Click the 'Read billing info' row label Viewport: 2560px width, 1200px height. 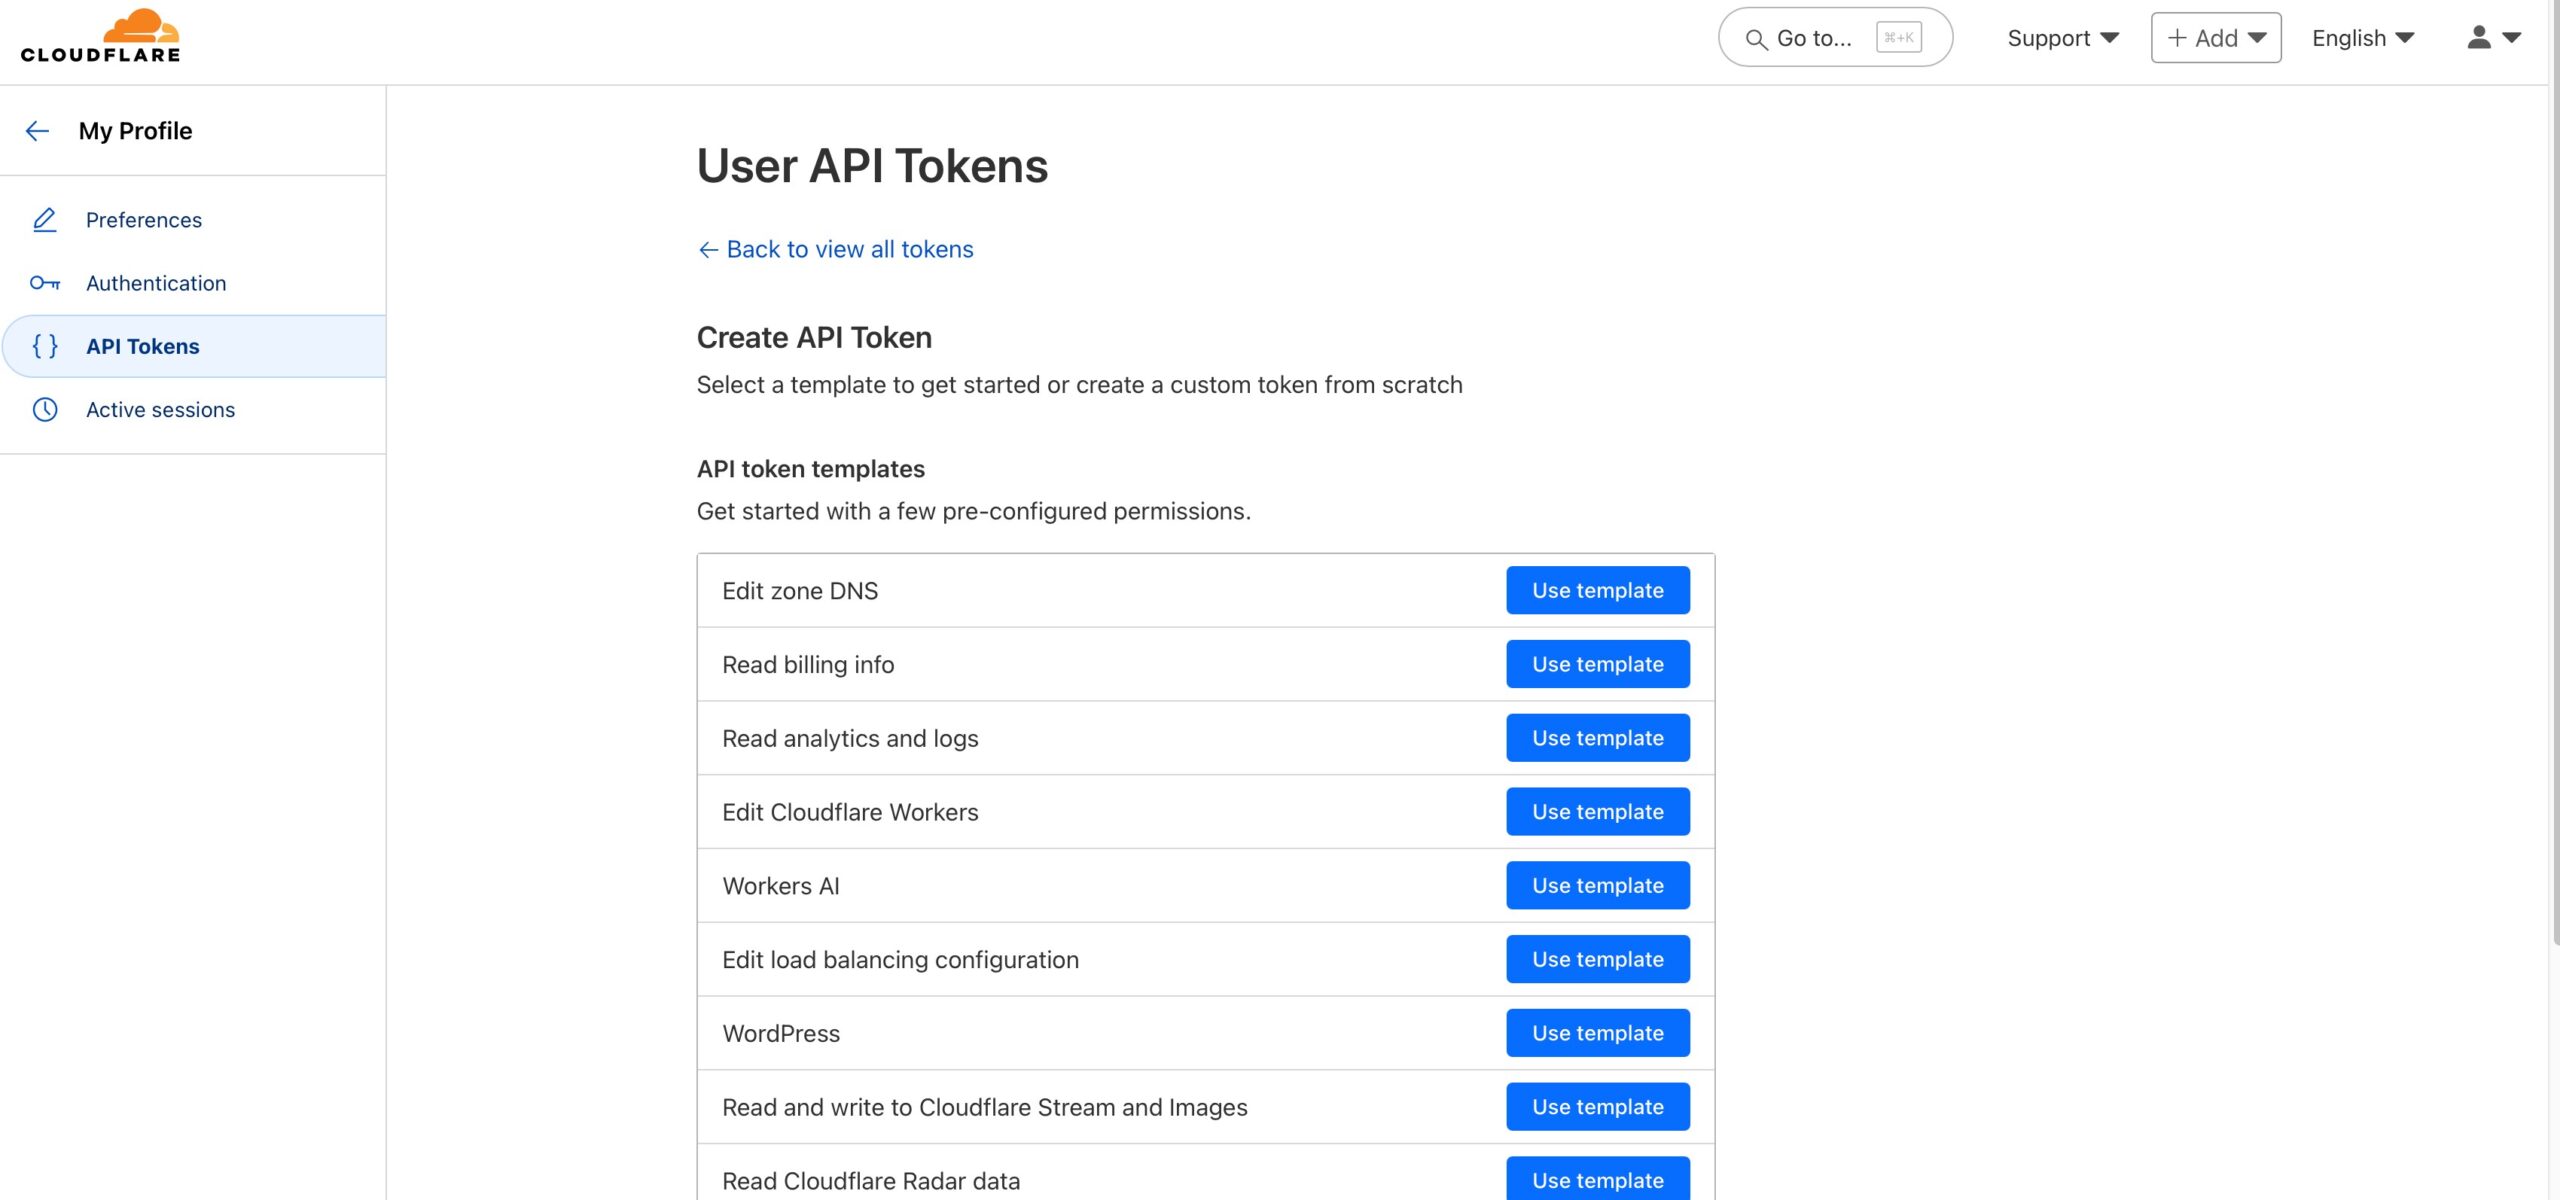point(808,665)
